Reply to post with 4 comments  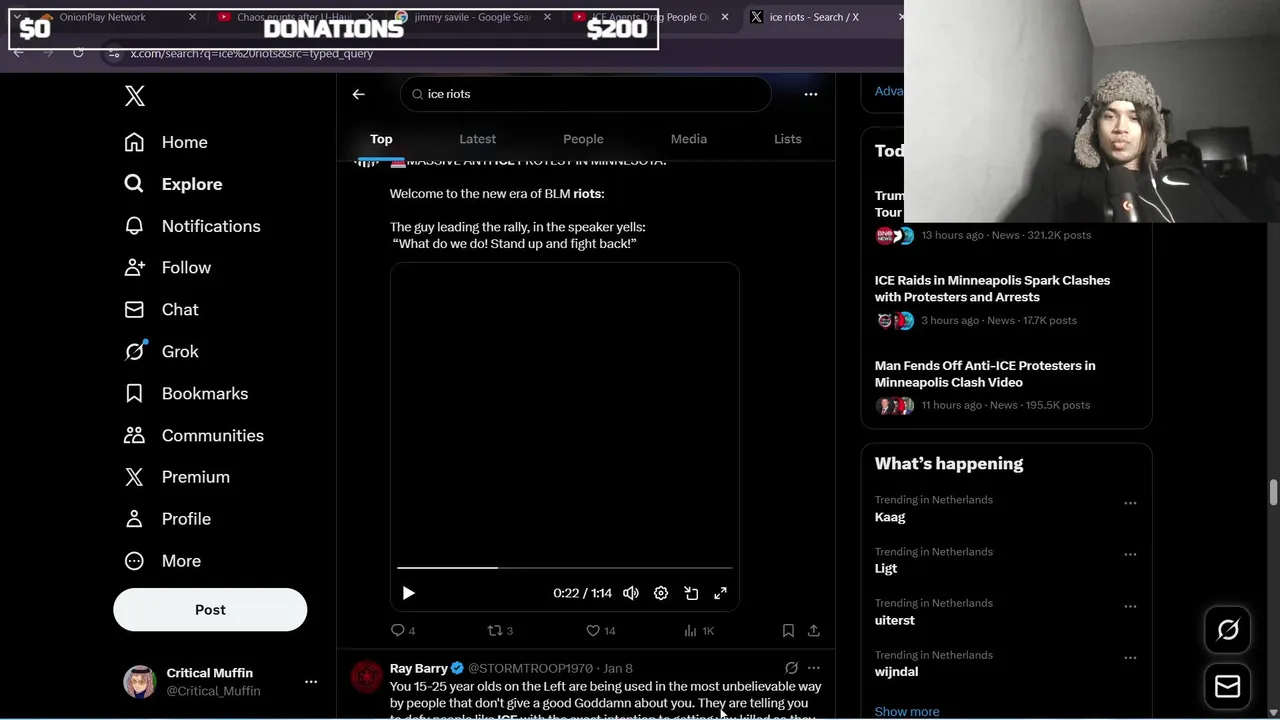[403, 631]
